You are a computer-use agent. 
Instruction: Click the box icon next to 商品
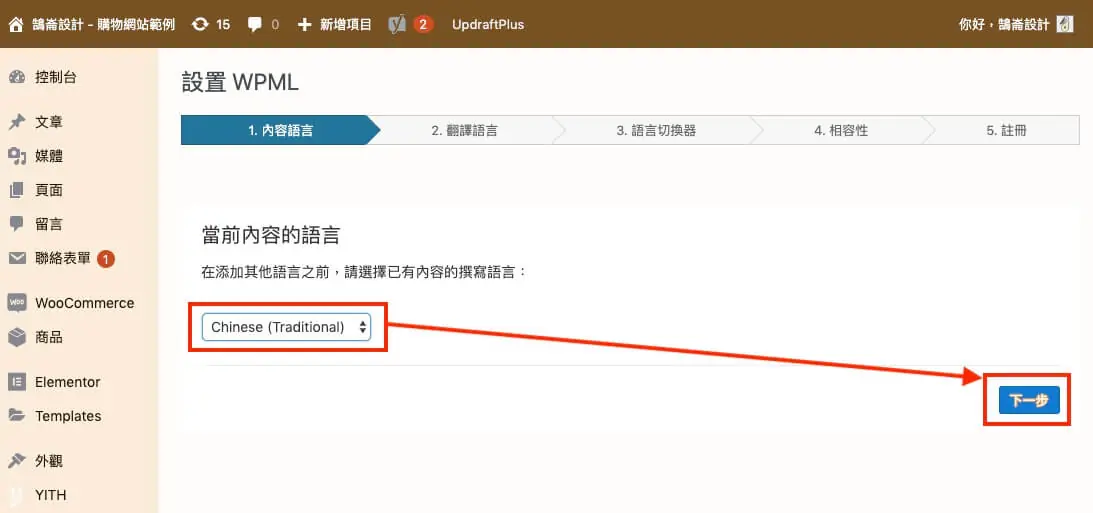pos(17,337)
